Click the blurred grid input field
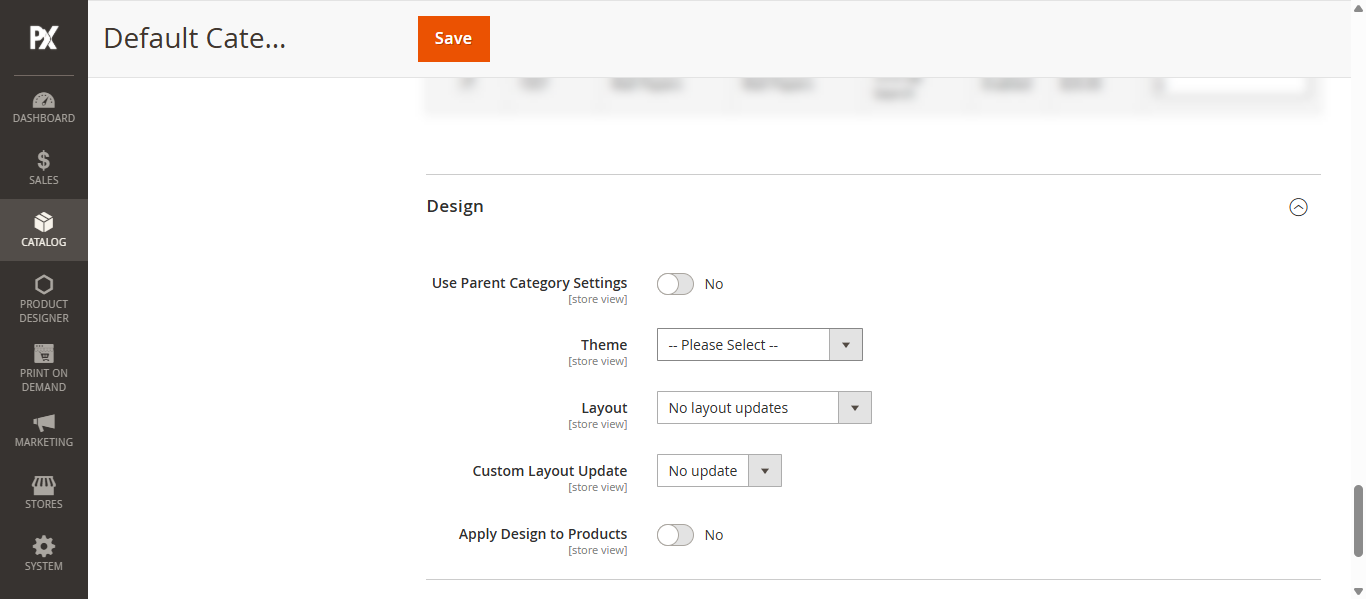 point(1236,85)
